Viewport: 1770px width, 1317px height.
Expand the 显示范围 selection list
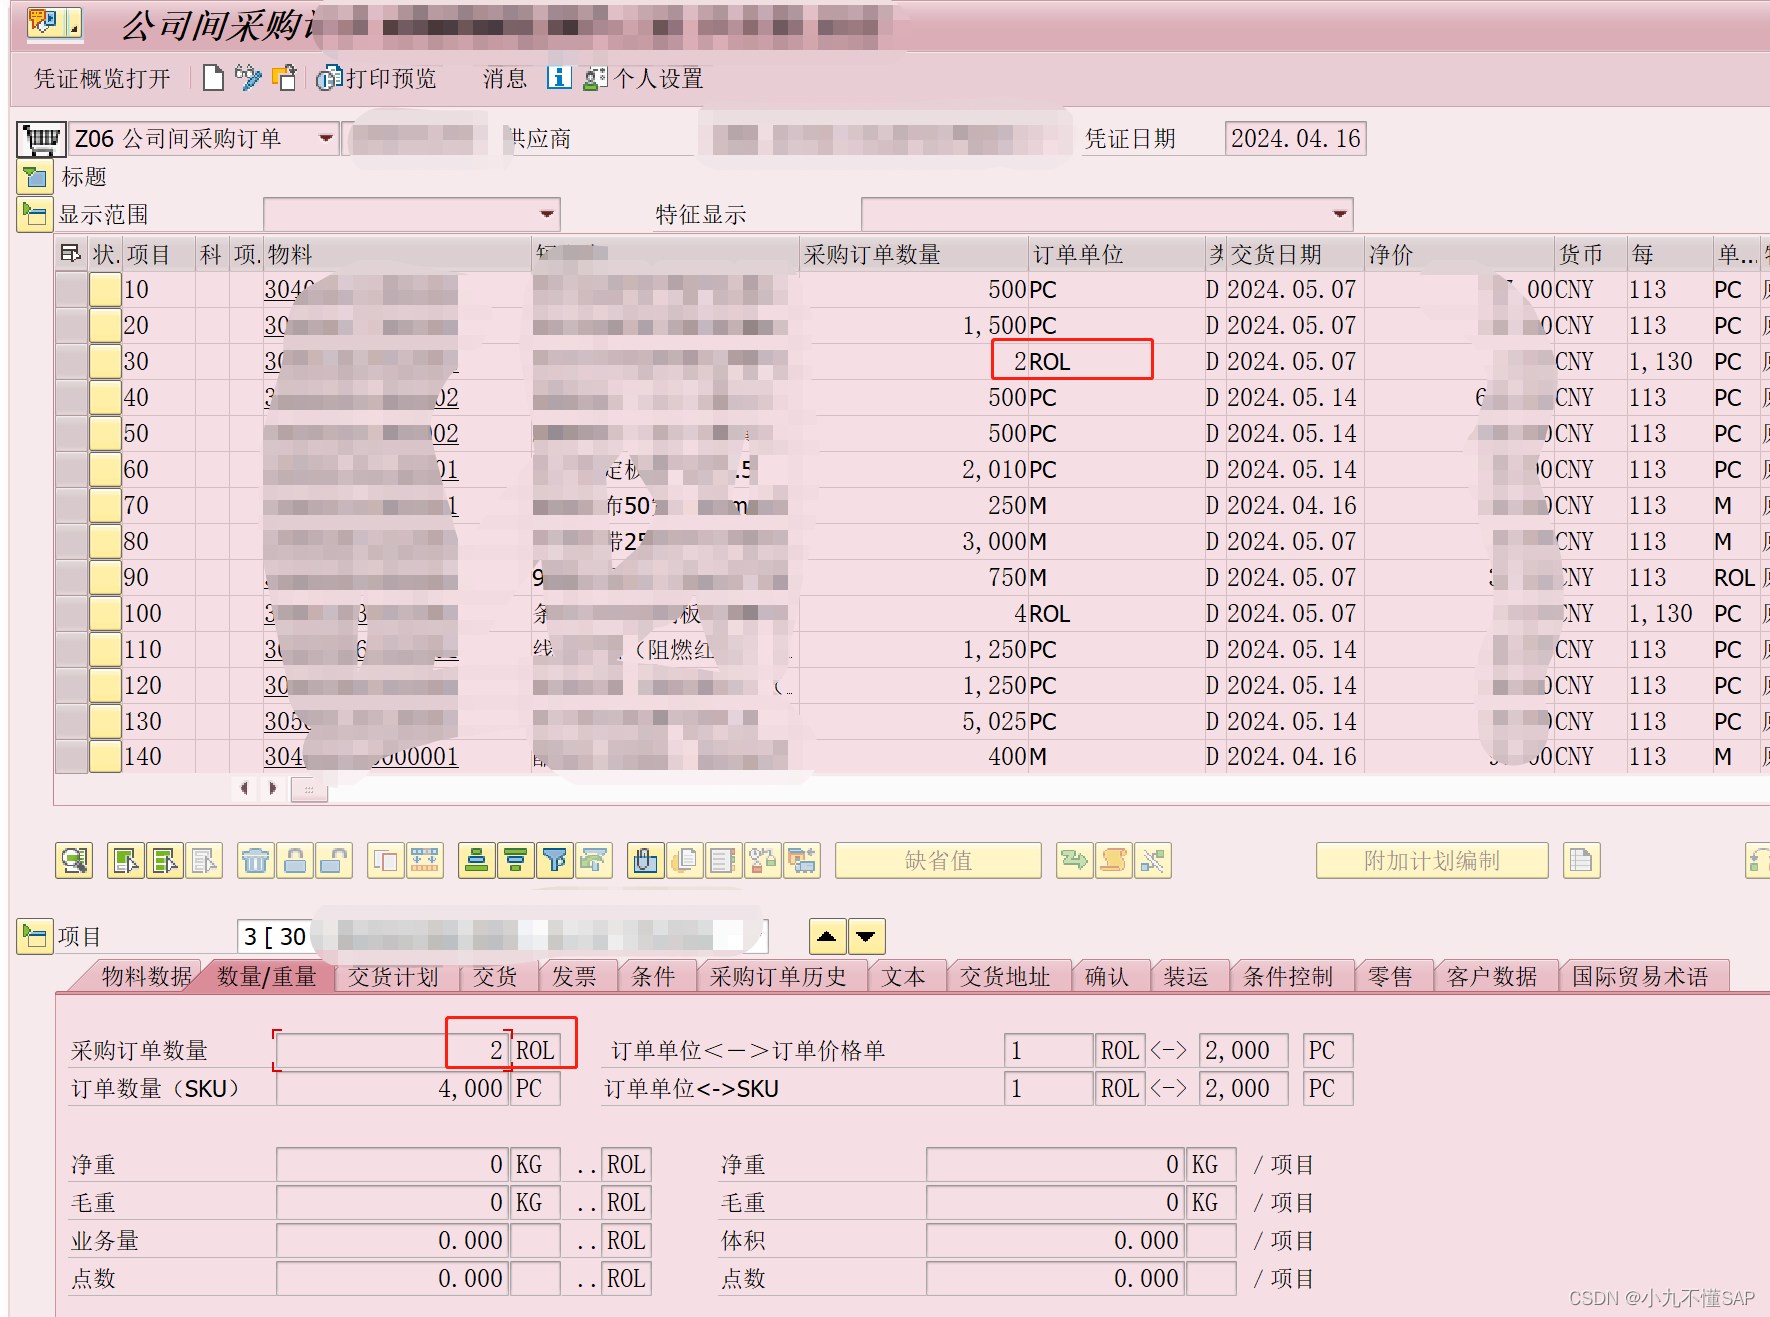click(545, 213)
